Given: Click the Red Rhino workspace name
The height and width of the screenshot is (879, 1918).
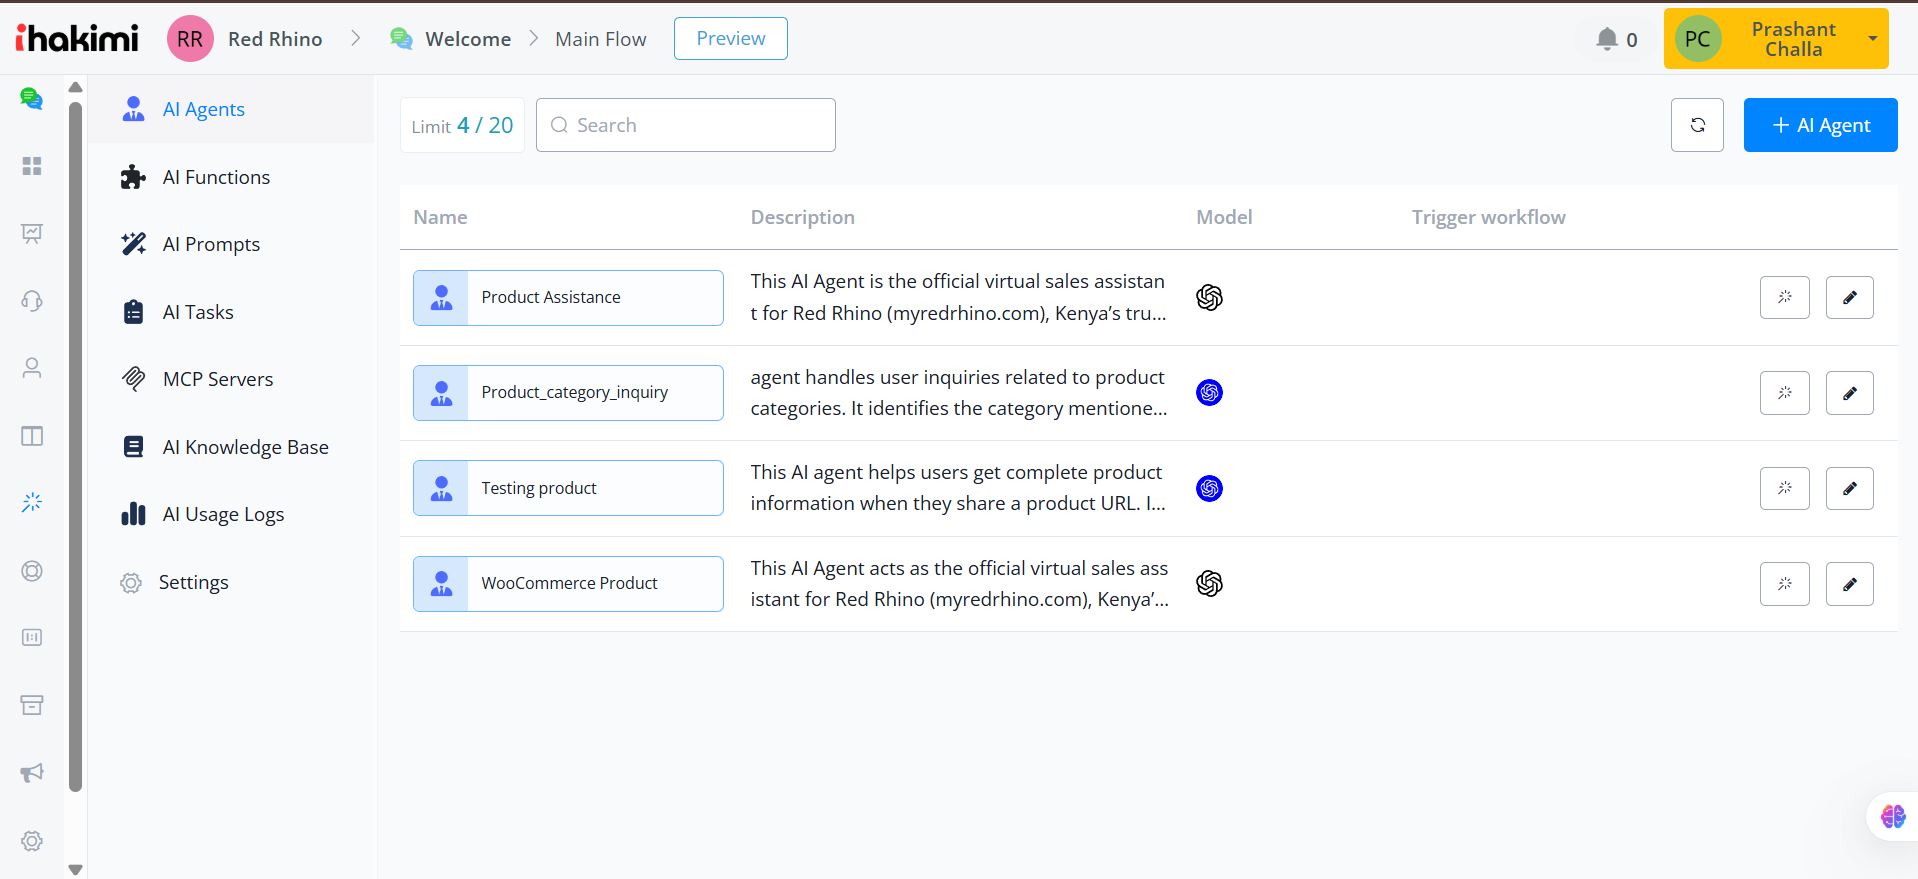Looking at the screenshot, I should pyautogui.click(x=275, y=39).
